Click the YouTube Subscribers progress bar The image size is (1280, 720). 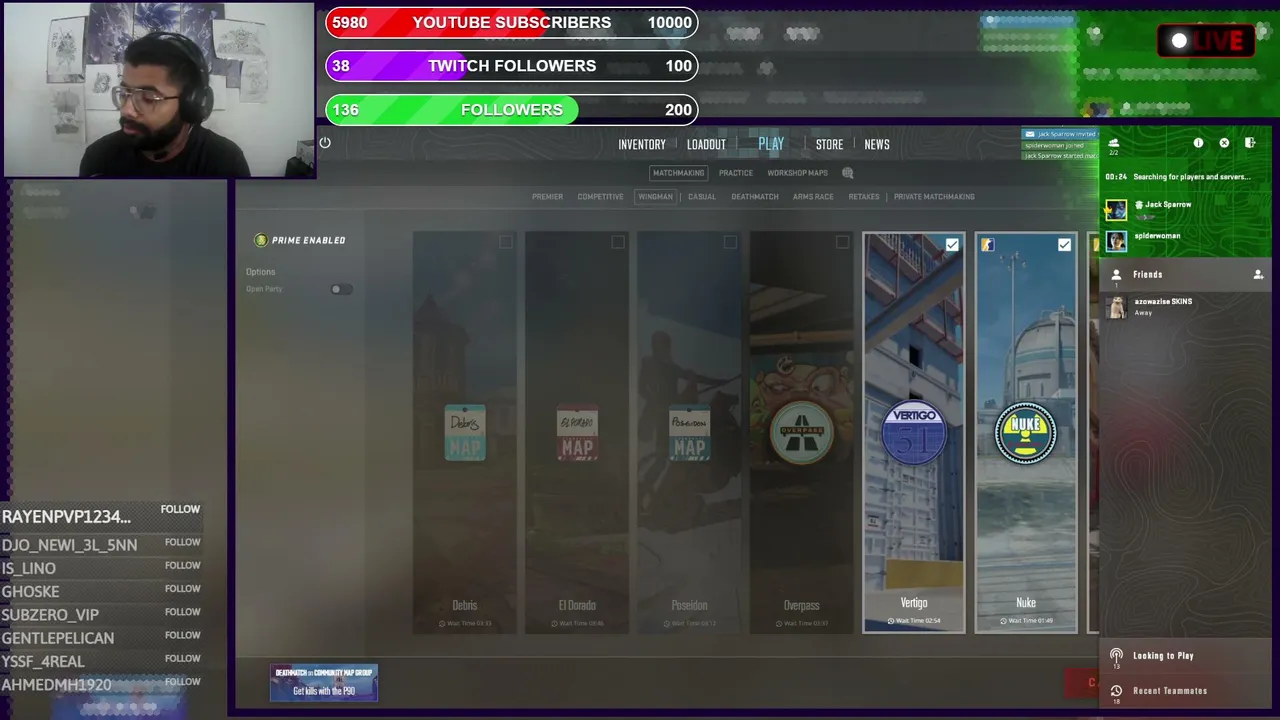click(512, 23)
